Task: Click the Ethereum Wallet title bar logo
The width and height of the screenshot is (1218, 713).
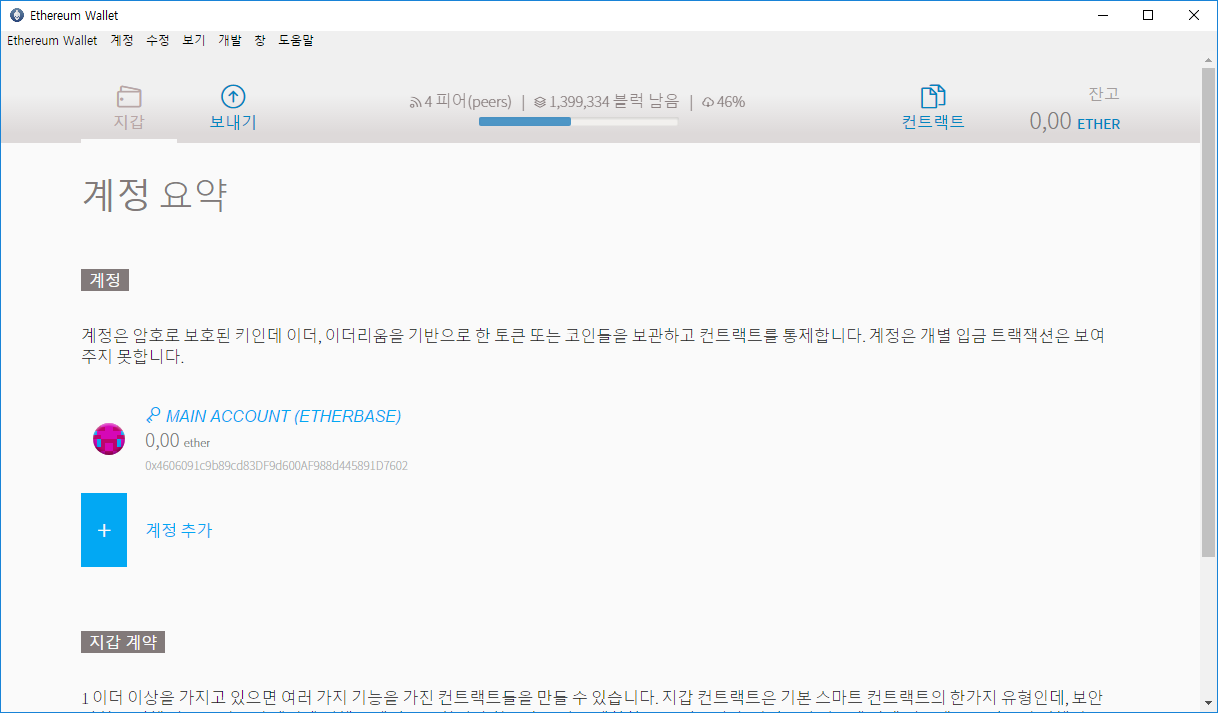Action: point(16,15)
